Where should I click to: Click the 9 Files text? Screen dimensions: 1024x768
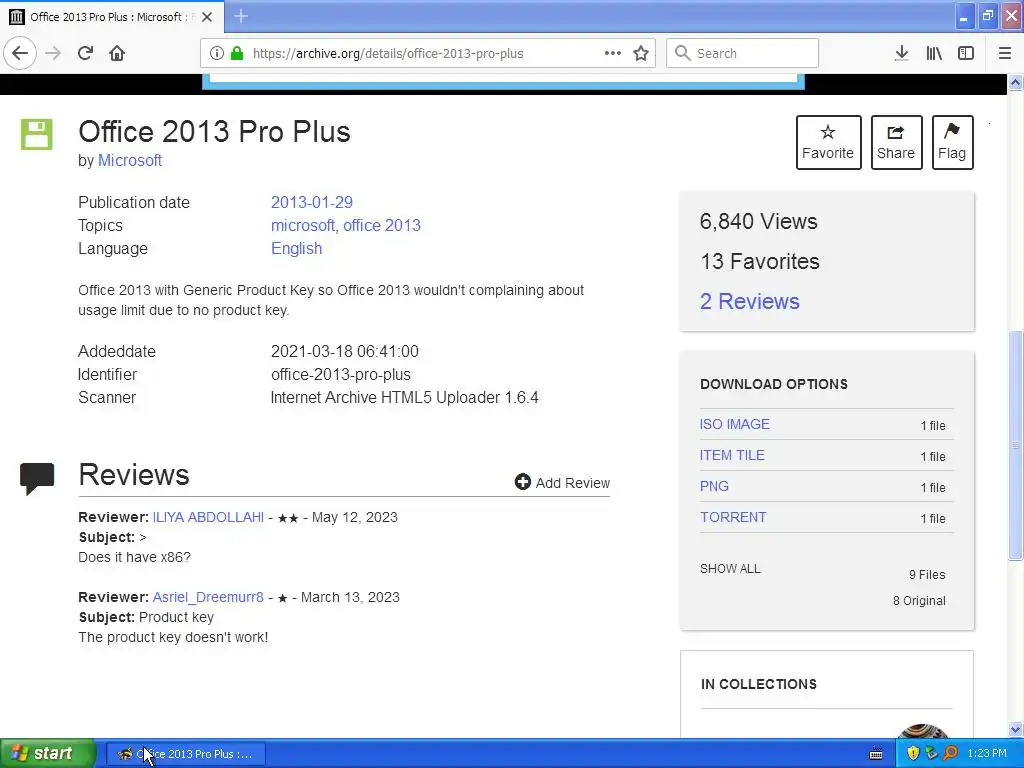pos(927,575)
